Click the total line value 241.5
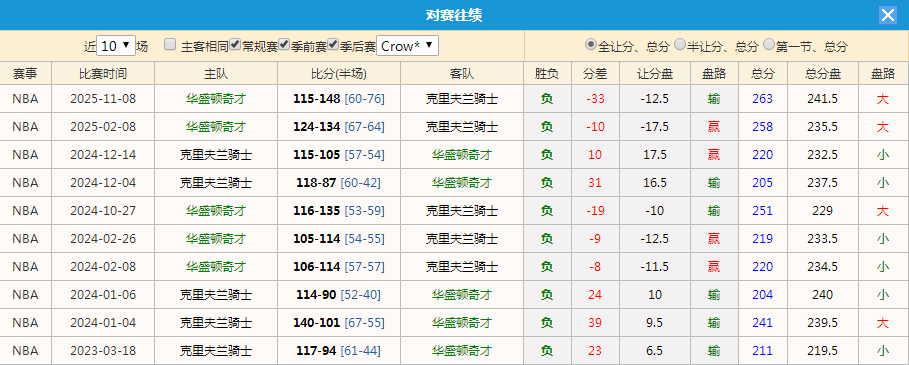This screenshot has height=365, width=909. [823, 99]
